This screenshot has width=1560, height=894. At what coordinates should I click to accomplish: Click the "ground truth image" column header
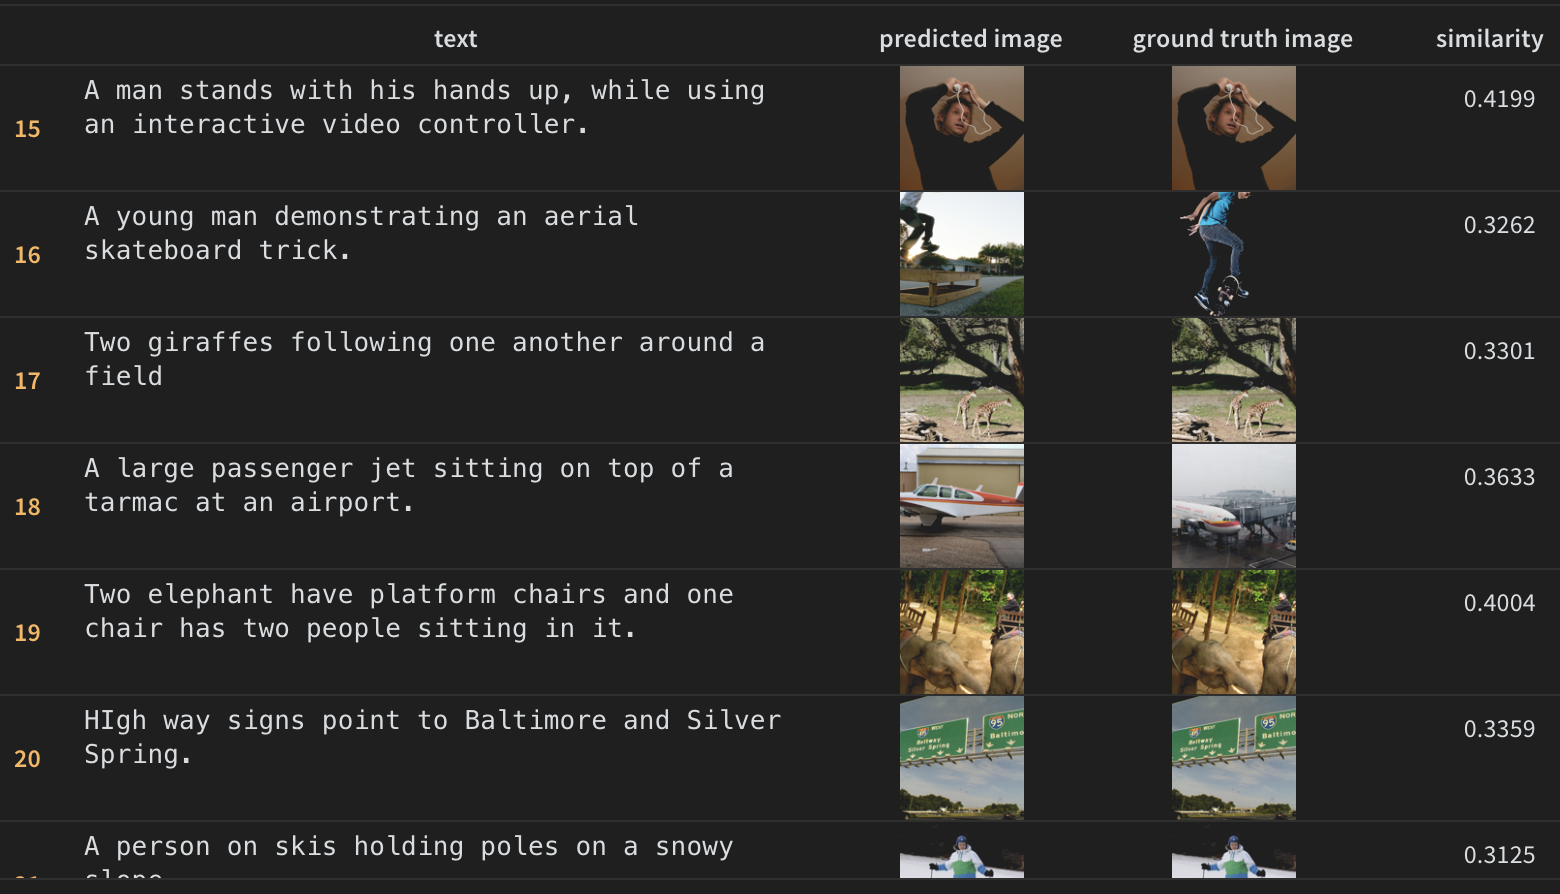(x=1242, y=39)
